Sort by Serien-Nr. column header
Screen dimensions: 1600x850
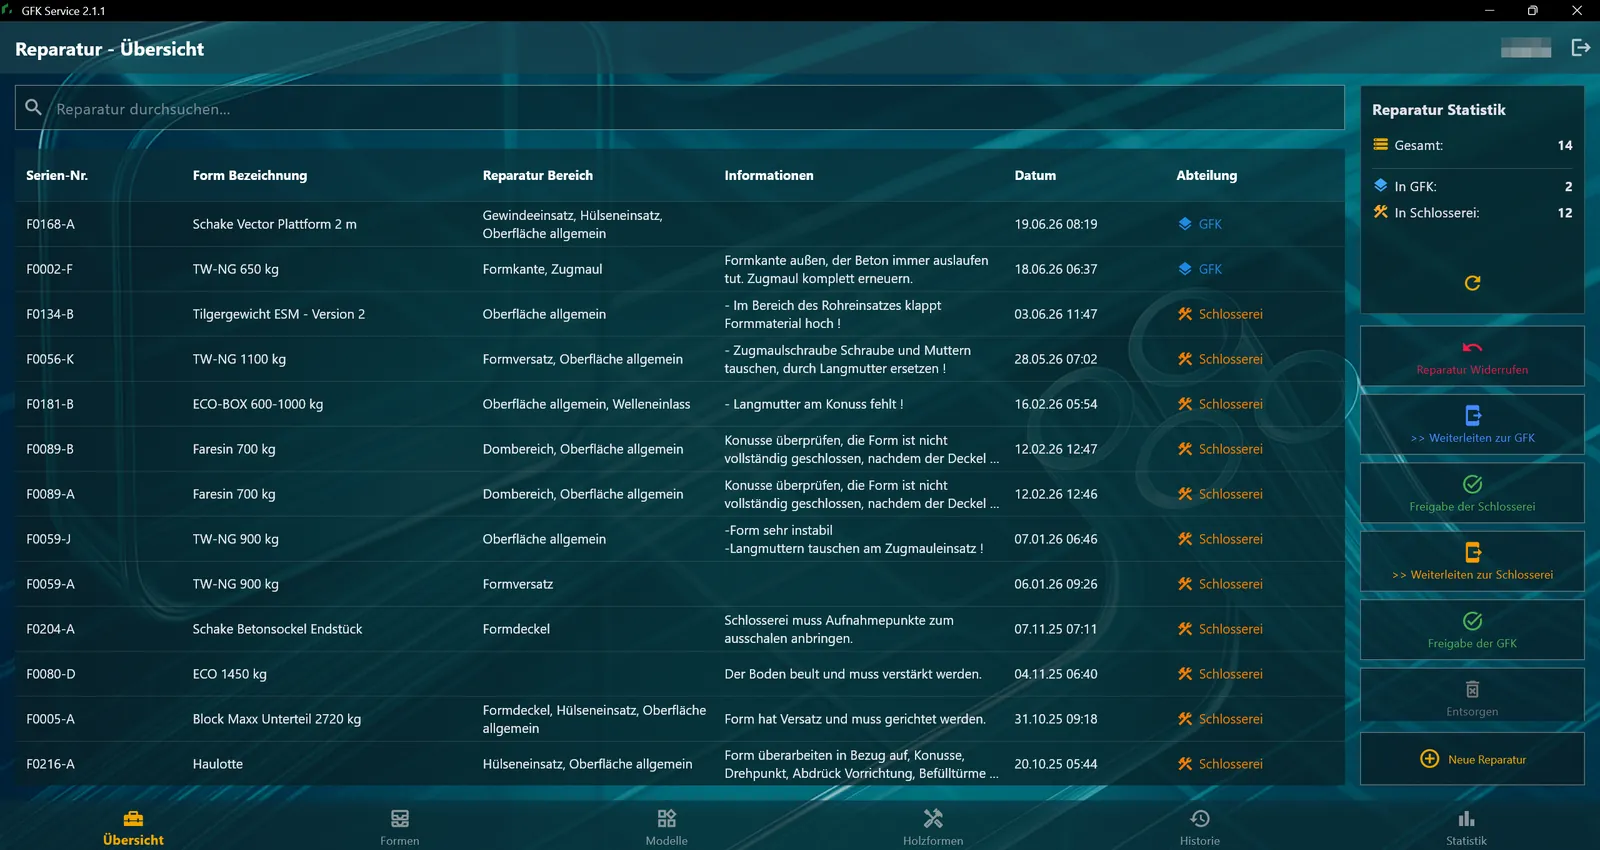[57, 175]
